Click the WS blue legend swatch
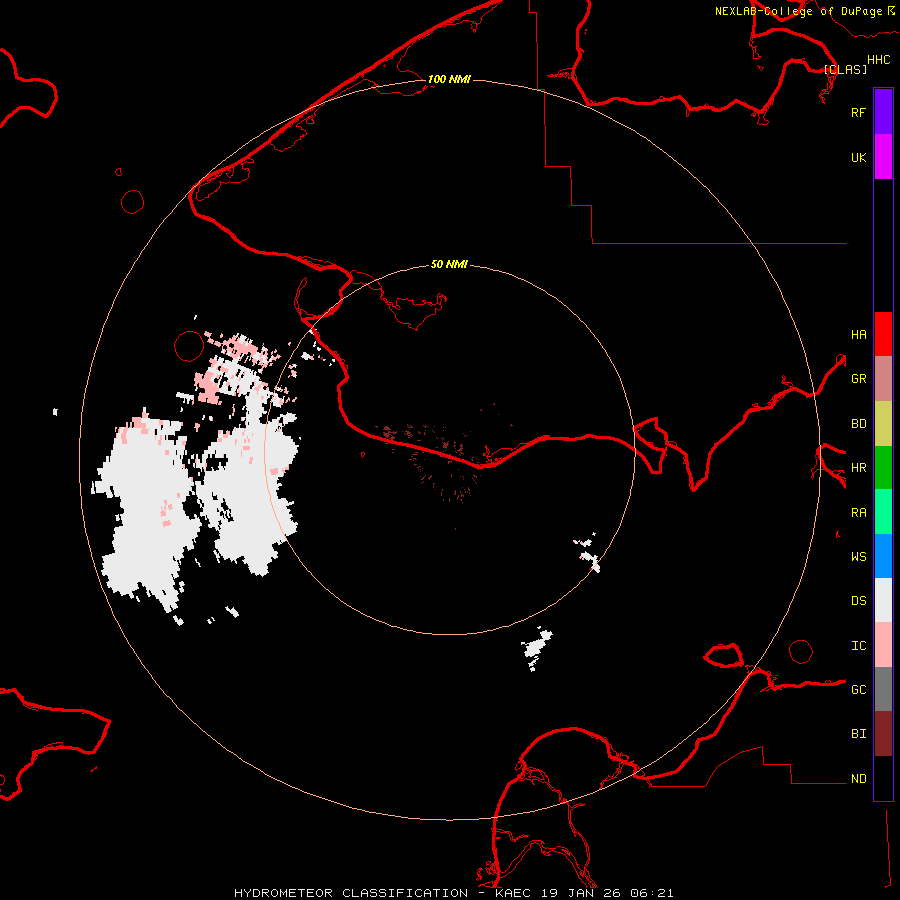 click(x=883, y=556)
